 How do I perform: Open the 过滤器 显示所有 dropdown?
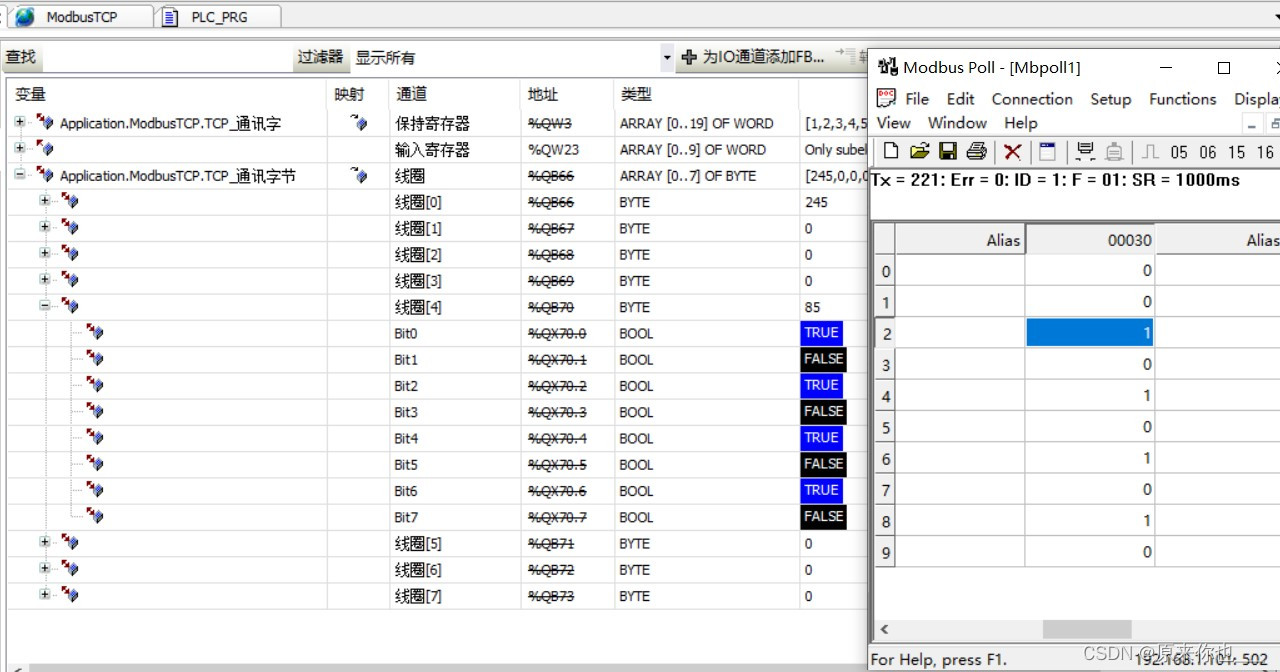tap(667, 57)
